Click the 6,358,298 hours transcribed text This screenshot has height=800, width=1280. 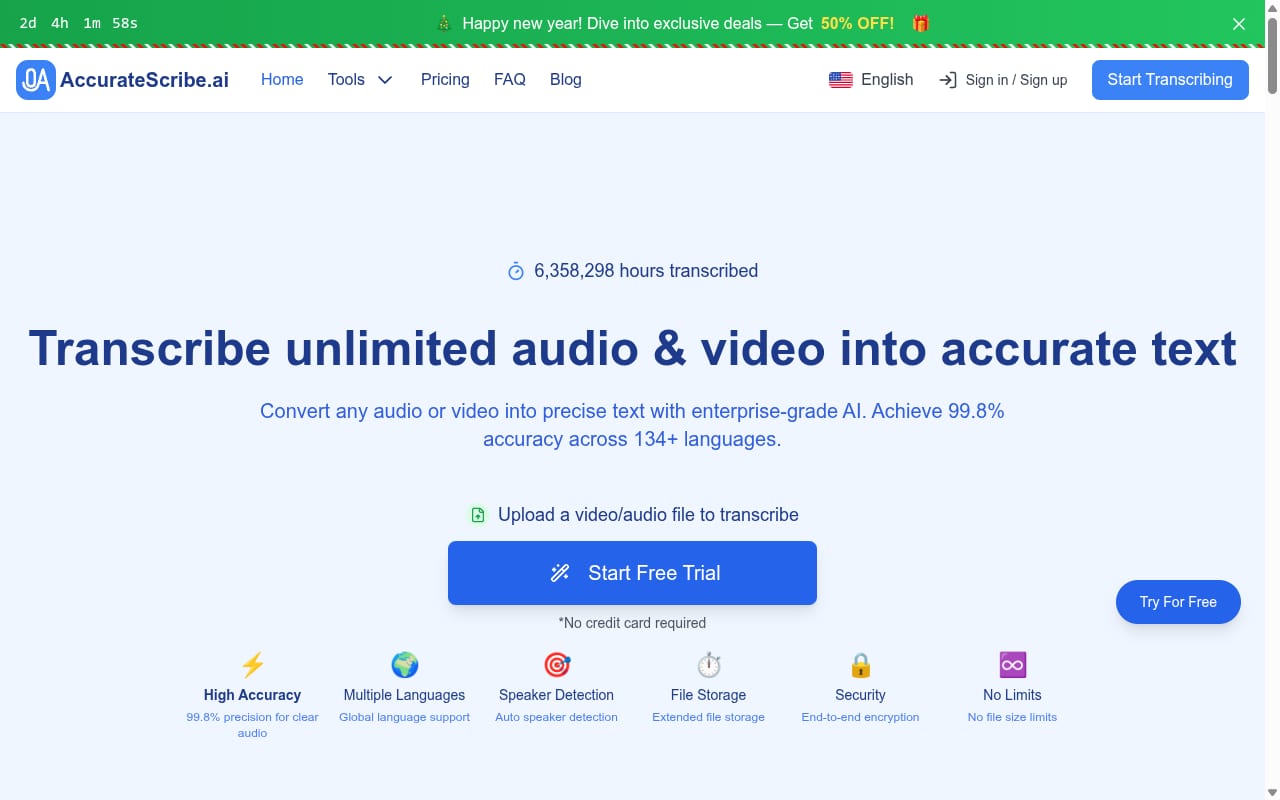click(646, 271)
